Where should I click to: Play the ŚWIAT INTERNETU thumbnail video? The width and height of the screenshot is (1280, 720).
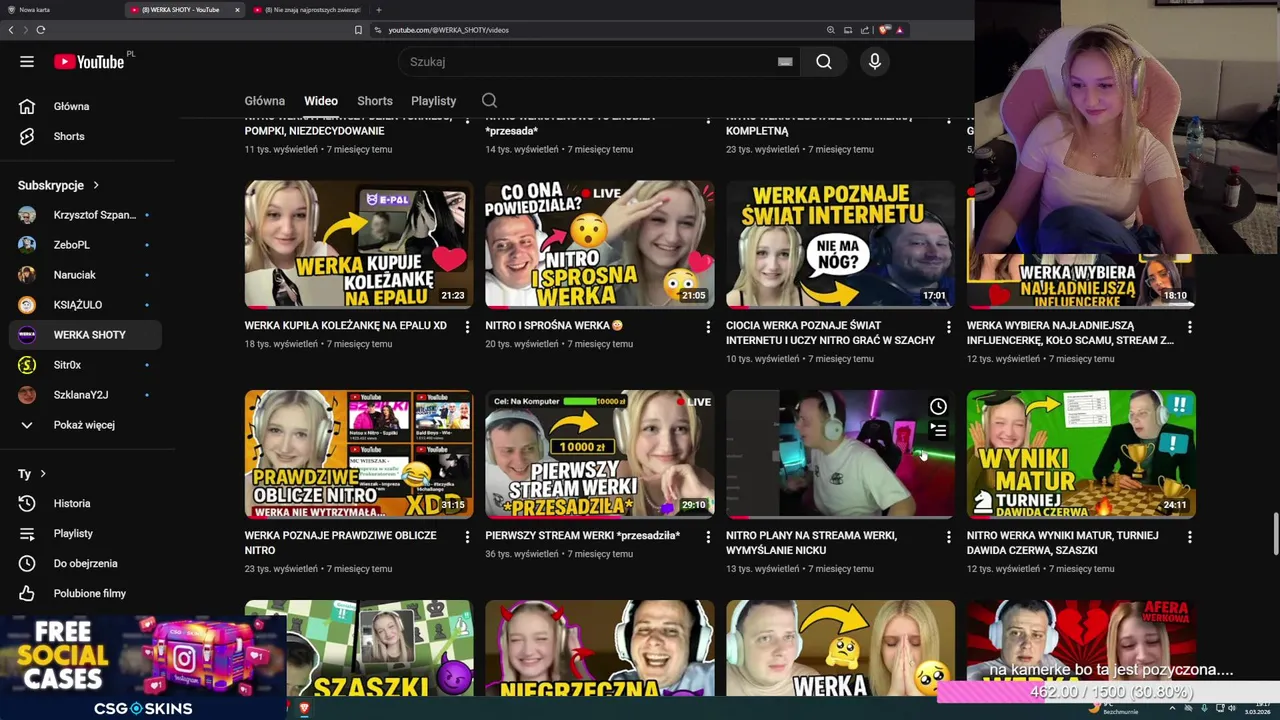[x=840, y=244]
